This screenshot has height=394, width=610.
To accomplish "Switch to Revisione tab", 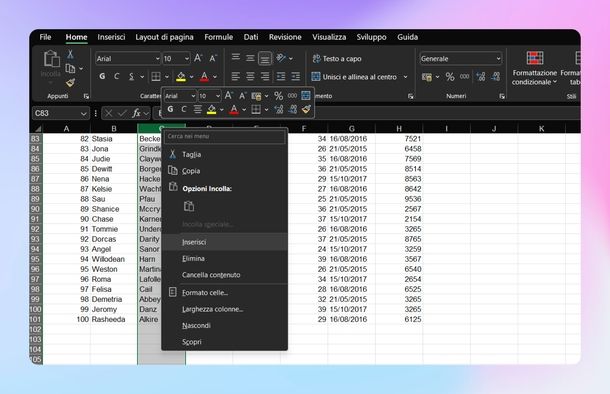I will pyautogui.click(x=285, y=37).
